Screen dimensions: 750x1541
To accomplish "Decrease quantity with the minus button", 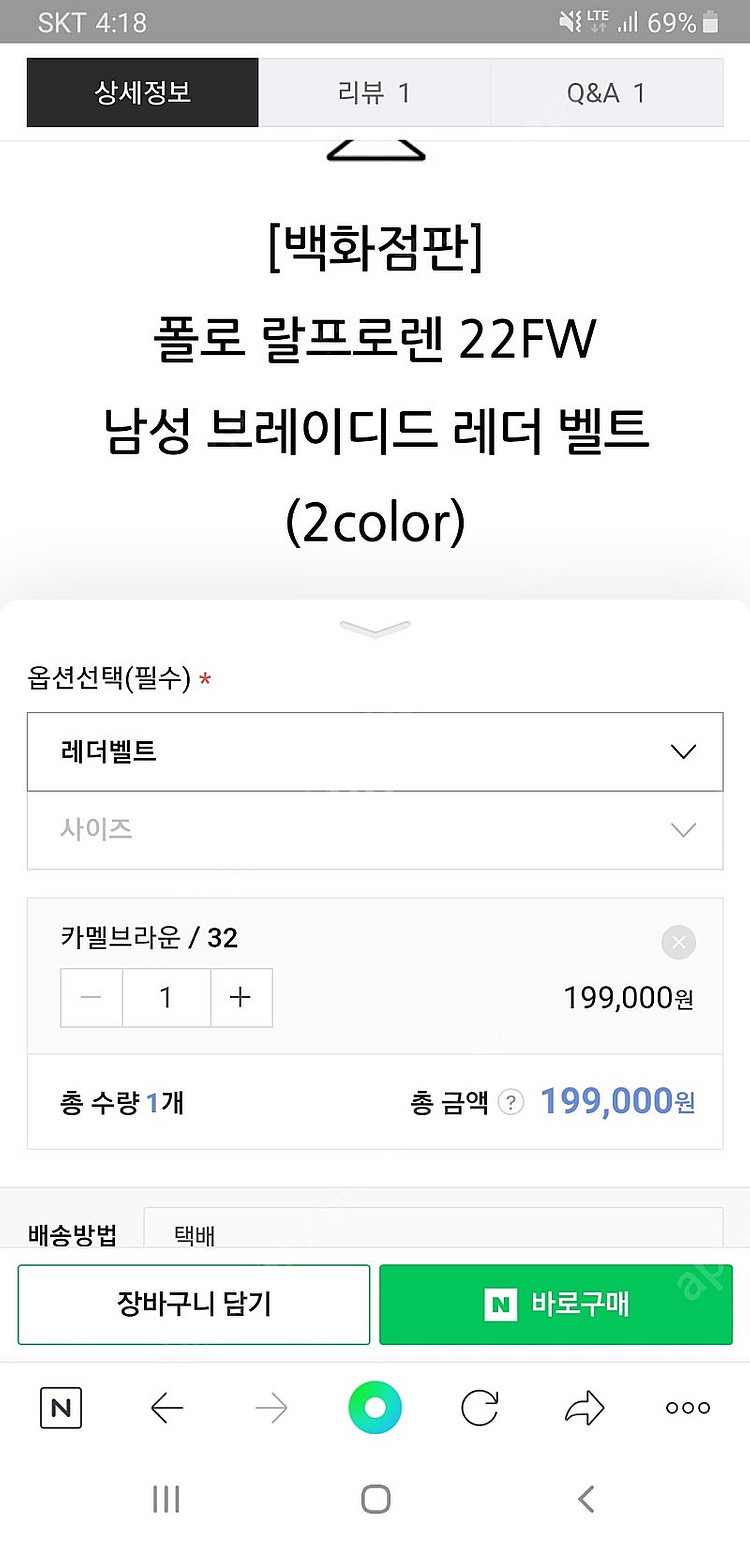I will coord(92,997).
